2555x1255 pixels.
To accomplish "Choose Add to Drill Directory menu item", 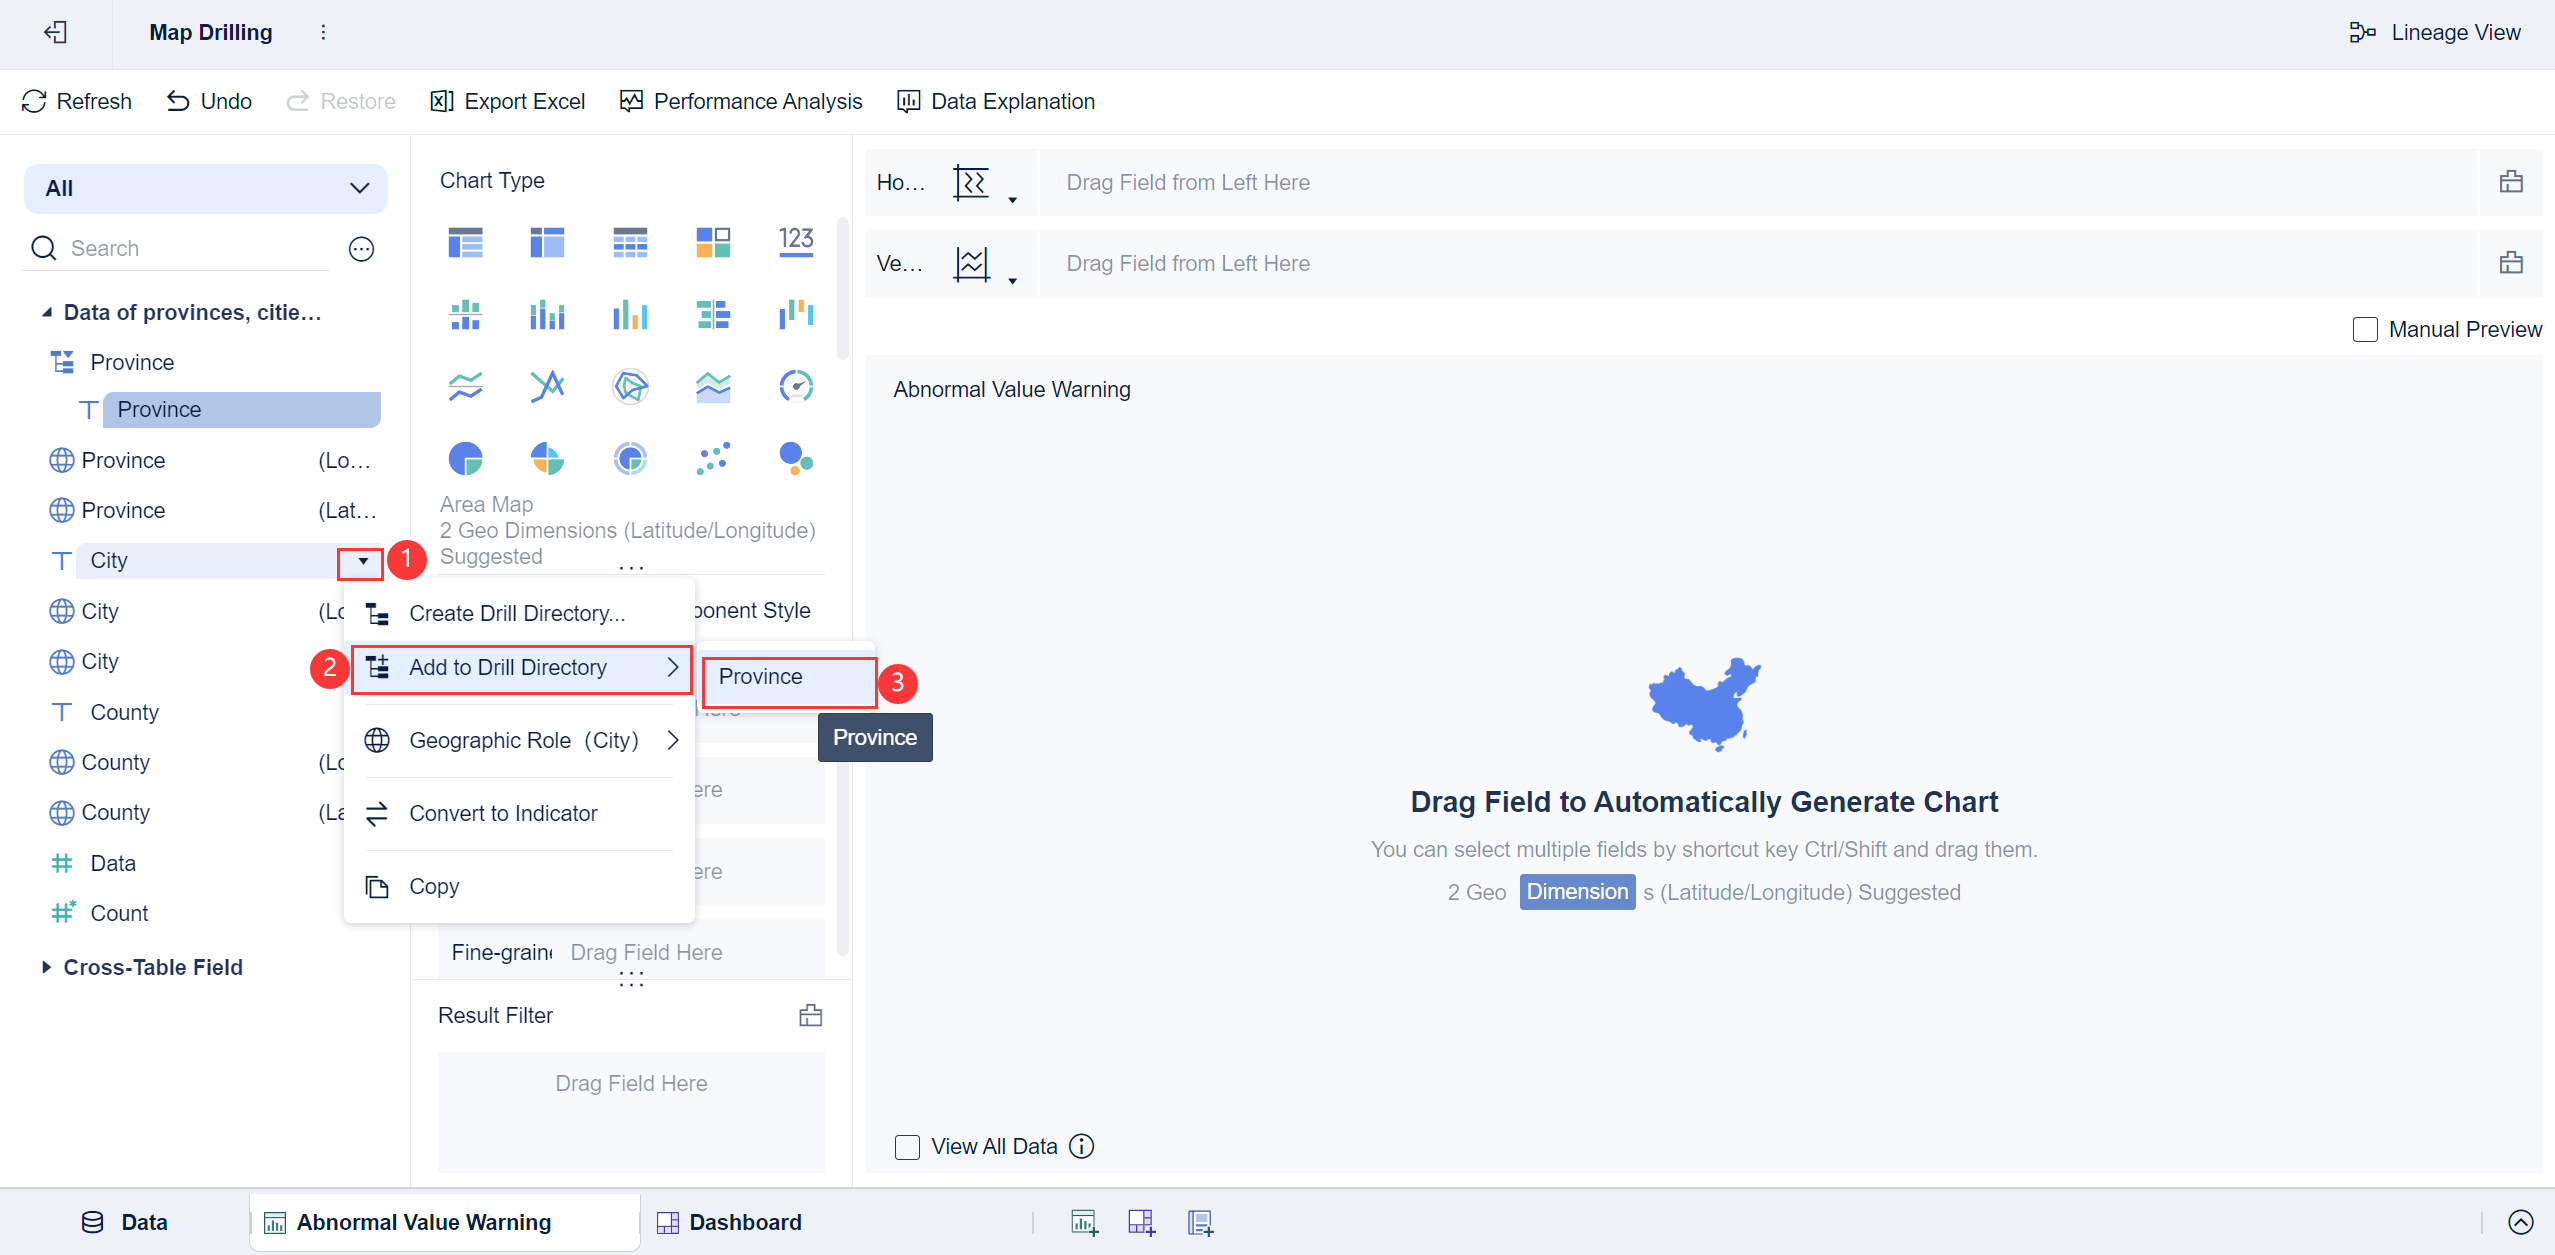I will pyautogui.click(x=520, y=668).
